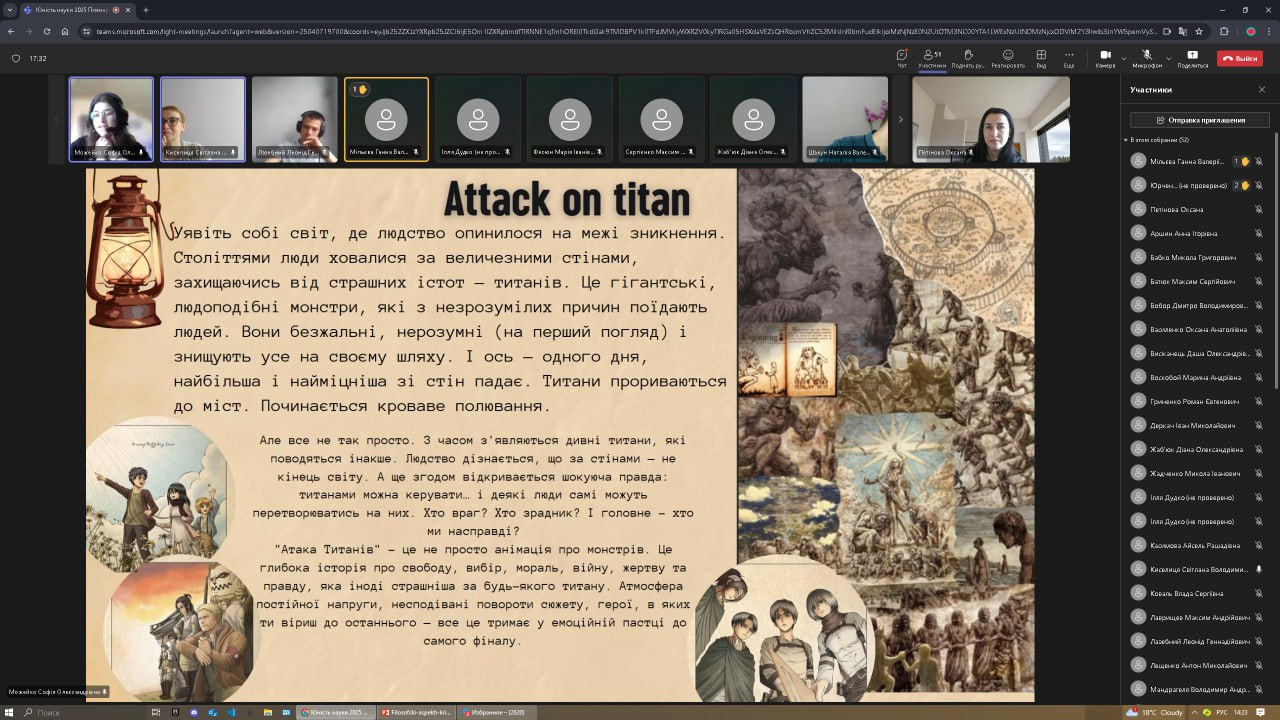This screenshot has height=720, width=1280.
Task: Open the Чат (chat) panel
Action: (901, 57)
